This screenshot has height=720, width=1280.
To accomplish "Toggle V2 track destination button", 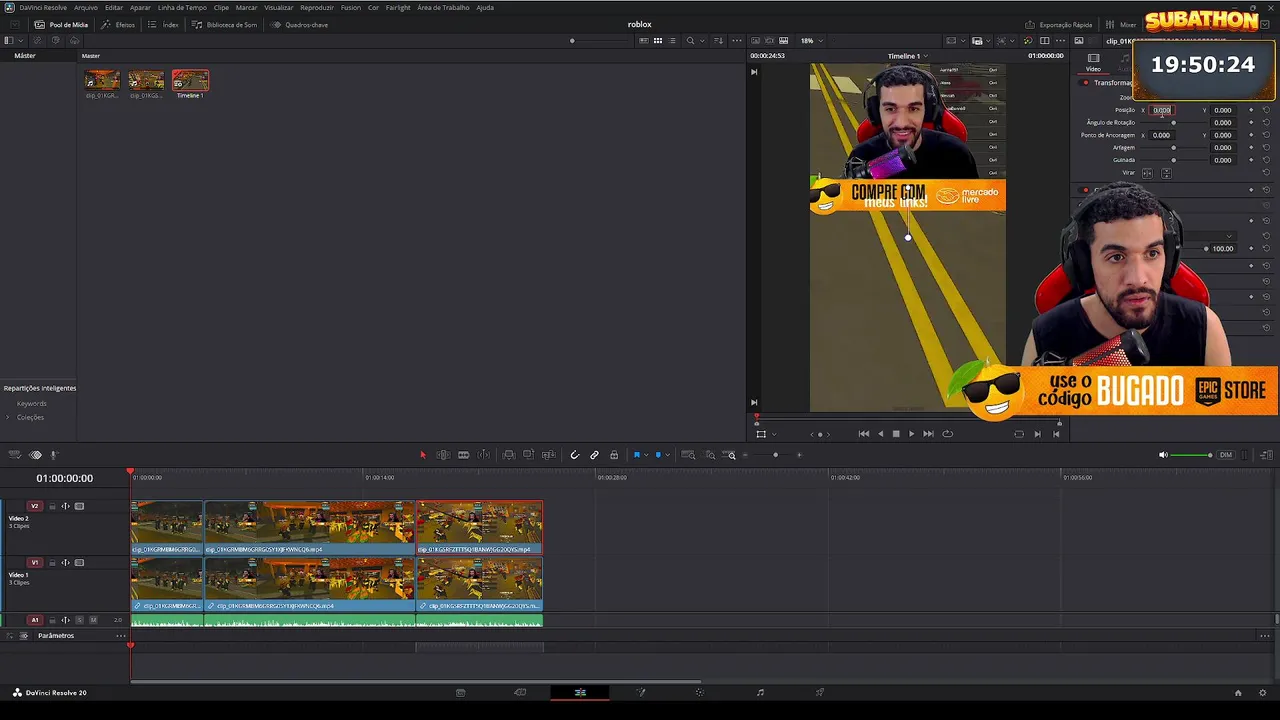I will point(34,506).
